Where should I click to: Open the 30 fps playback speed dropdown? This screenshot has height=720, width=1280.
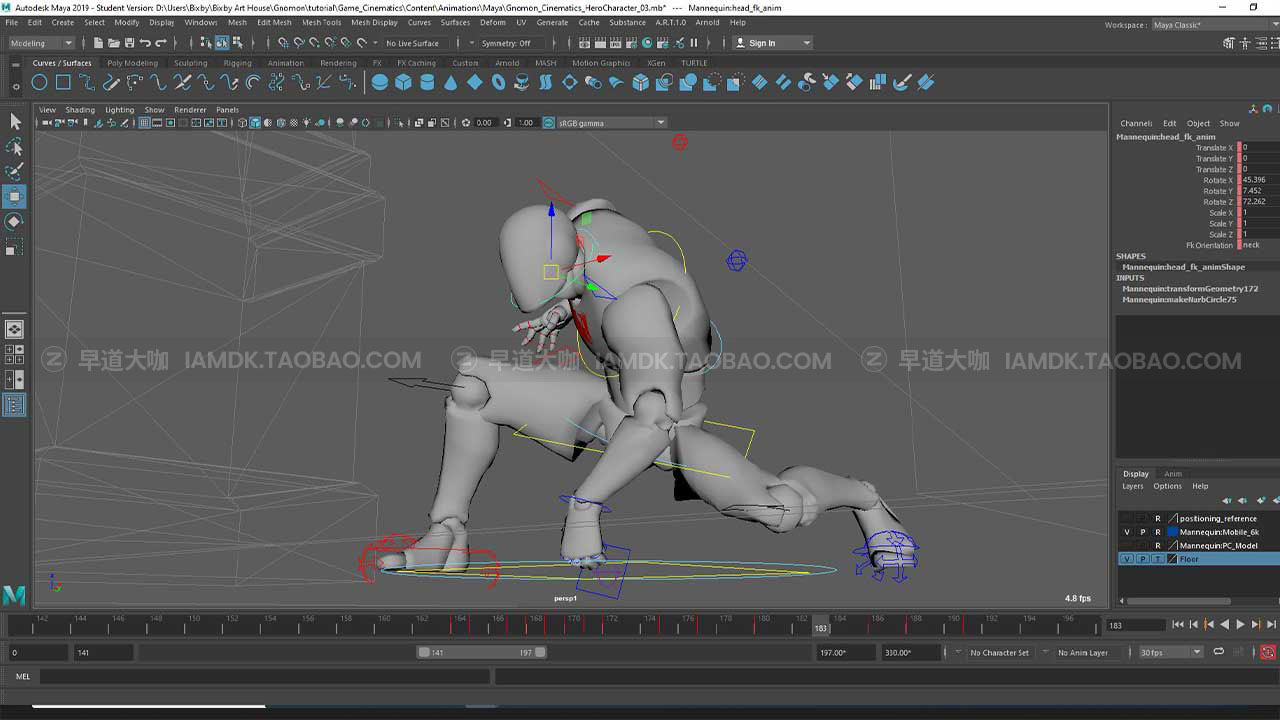pyautogui.click(x=1171, y=652)
